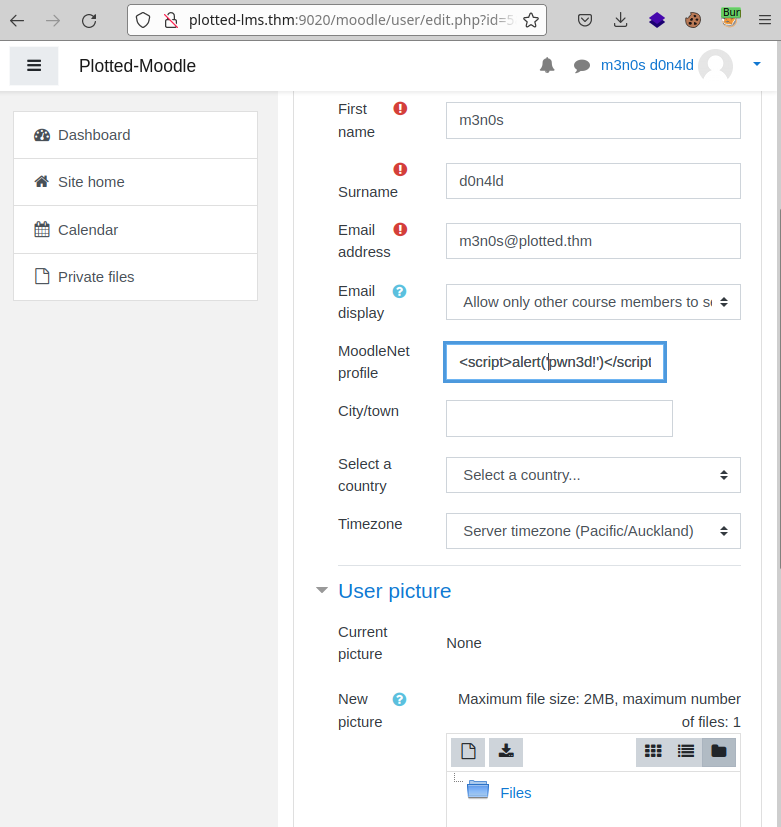Click the First name required icon

pyautogui.click(x=400, y=109)
